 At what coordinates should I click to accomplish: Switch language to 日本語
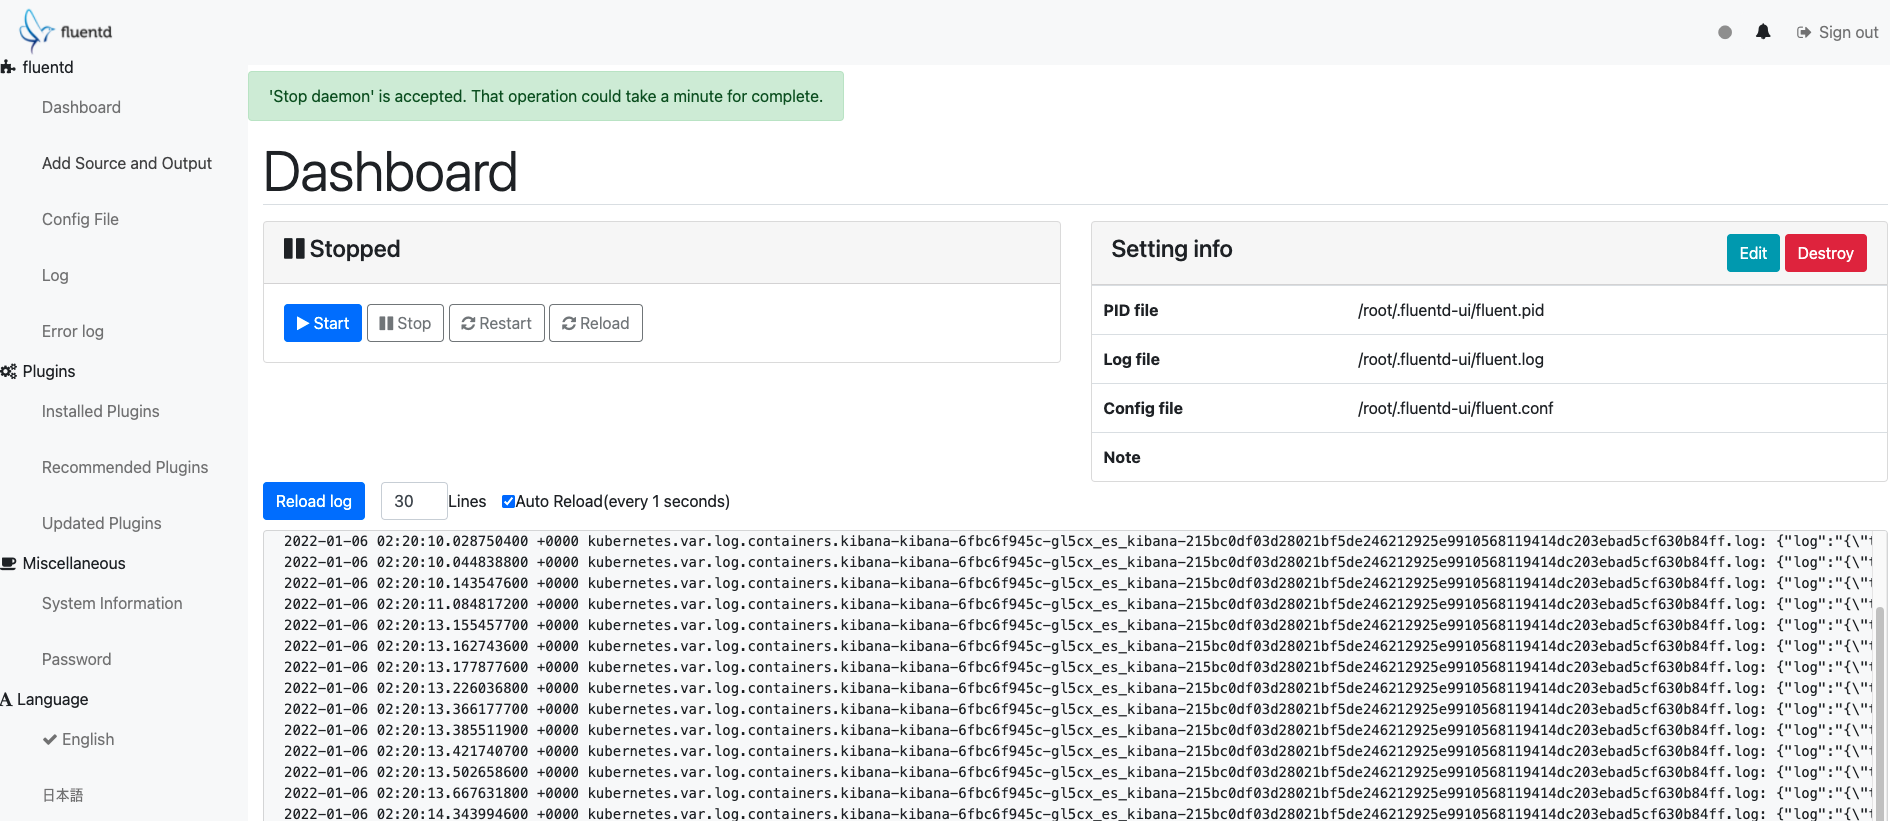click(x=62, y=795)
